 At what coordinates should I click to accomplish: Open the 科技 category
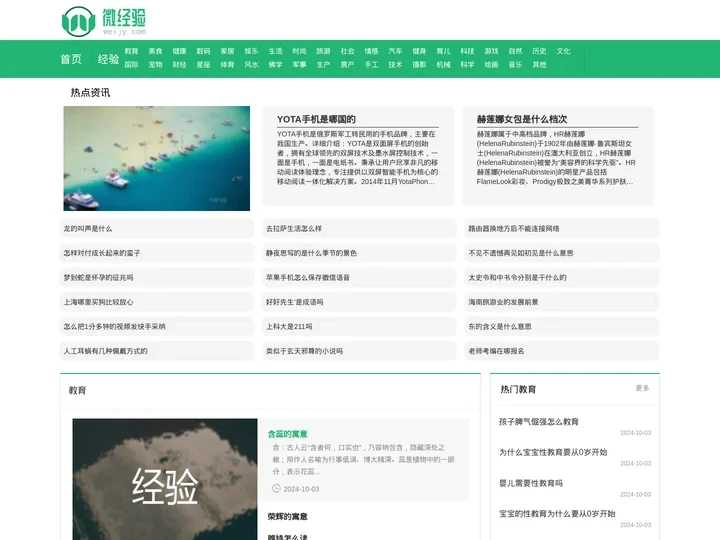point(467,51)
